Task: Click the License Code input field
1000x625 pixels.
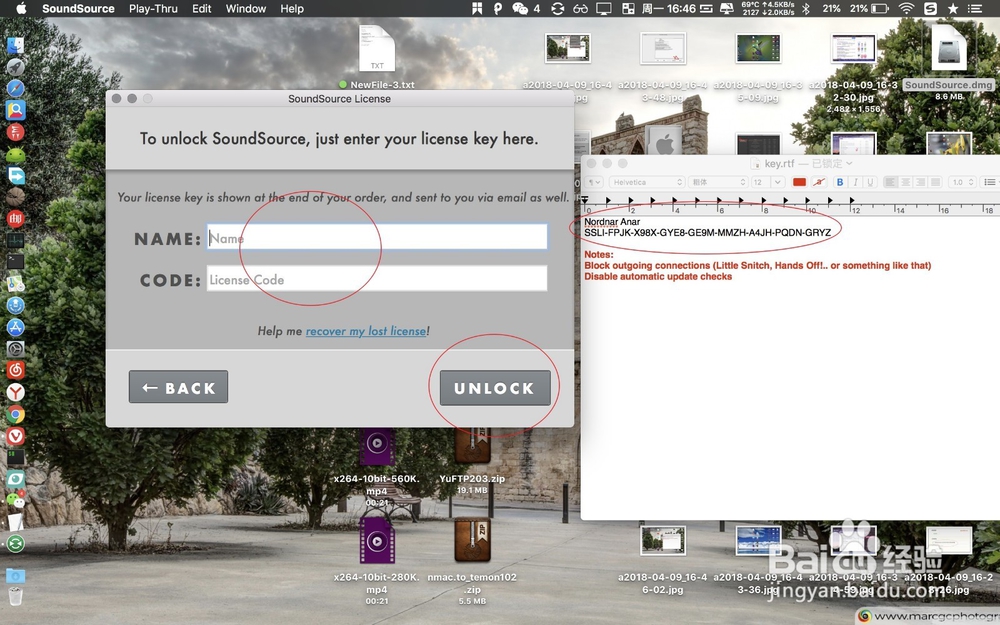Action: click(377, 279)
